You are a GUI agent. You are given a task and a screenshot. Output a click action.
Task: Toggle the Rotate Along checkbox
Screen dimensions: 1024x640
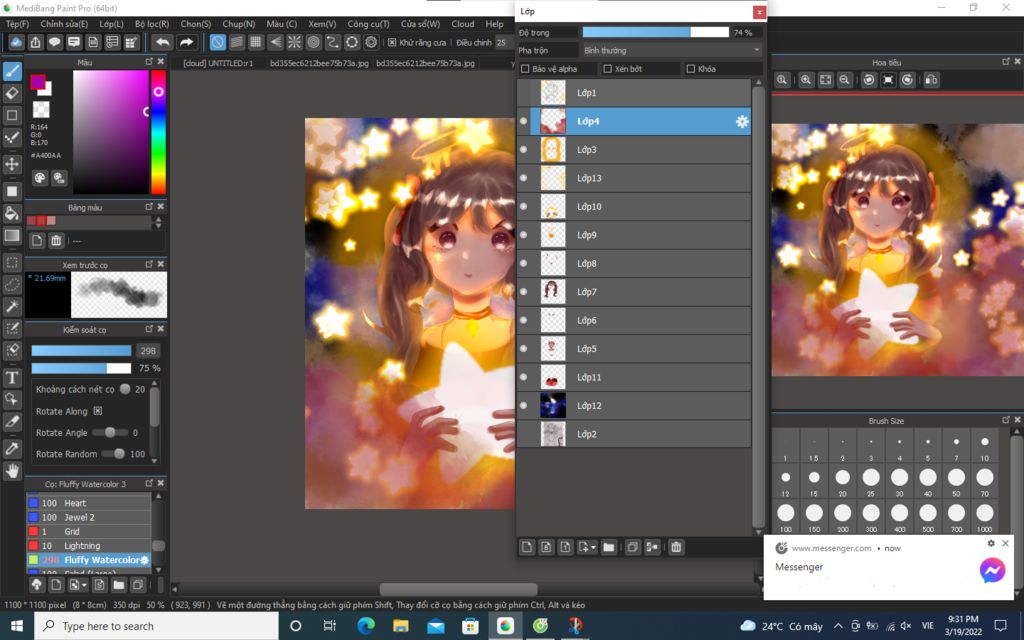pyautogui.click(x=98, y=411)
